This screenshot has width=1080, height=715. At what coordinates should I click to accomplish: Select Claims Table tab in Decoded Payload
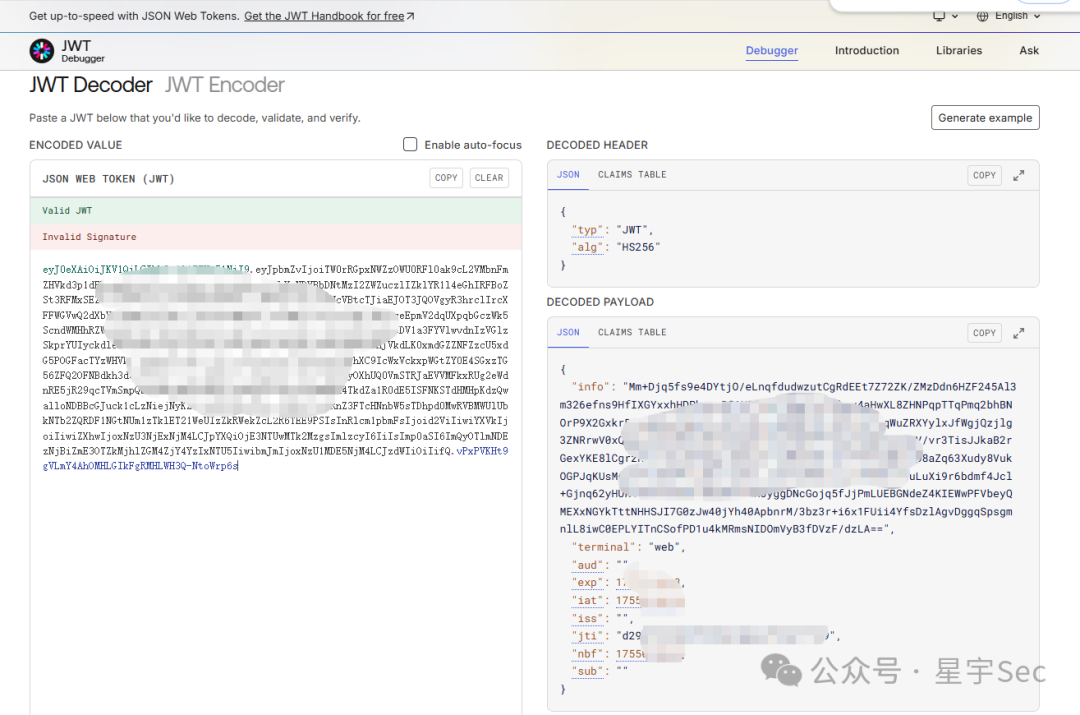(x=632, y=333)
